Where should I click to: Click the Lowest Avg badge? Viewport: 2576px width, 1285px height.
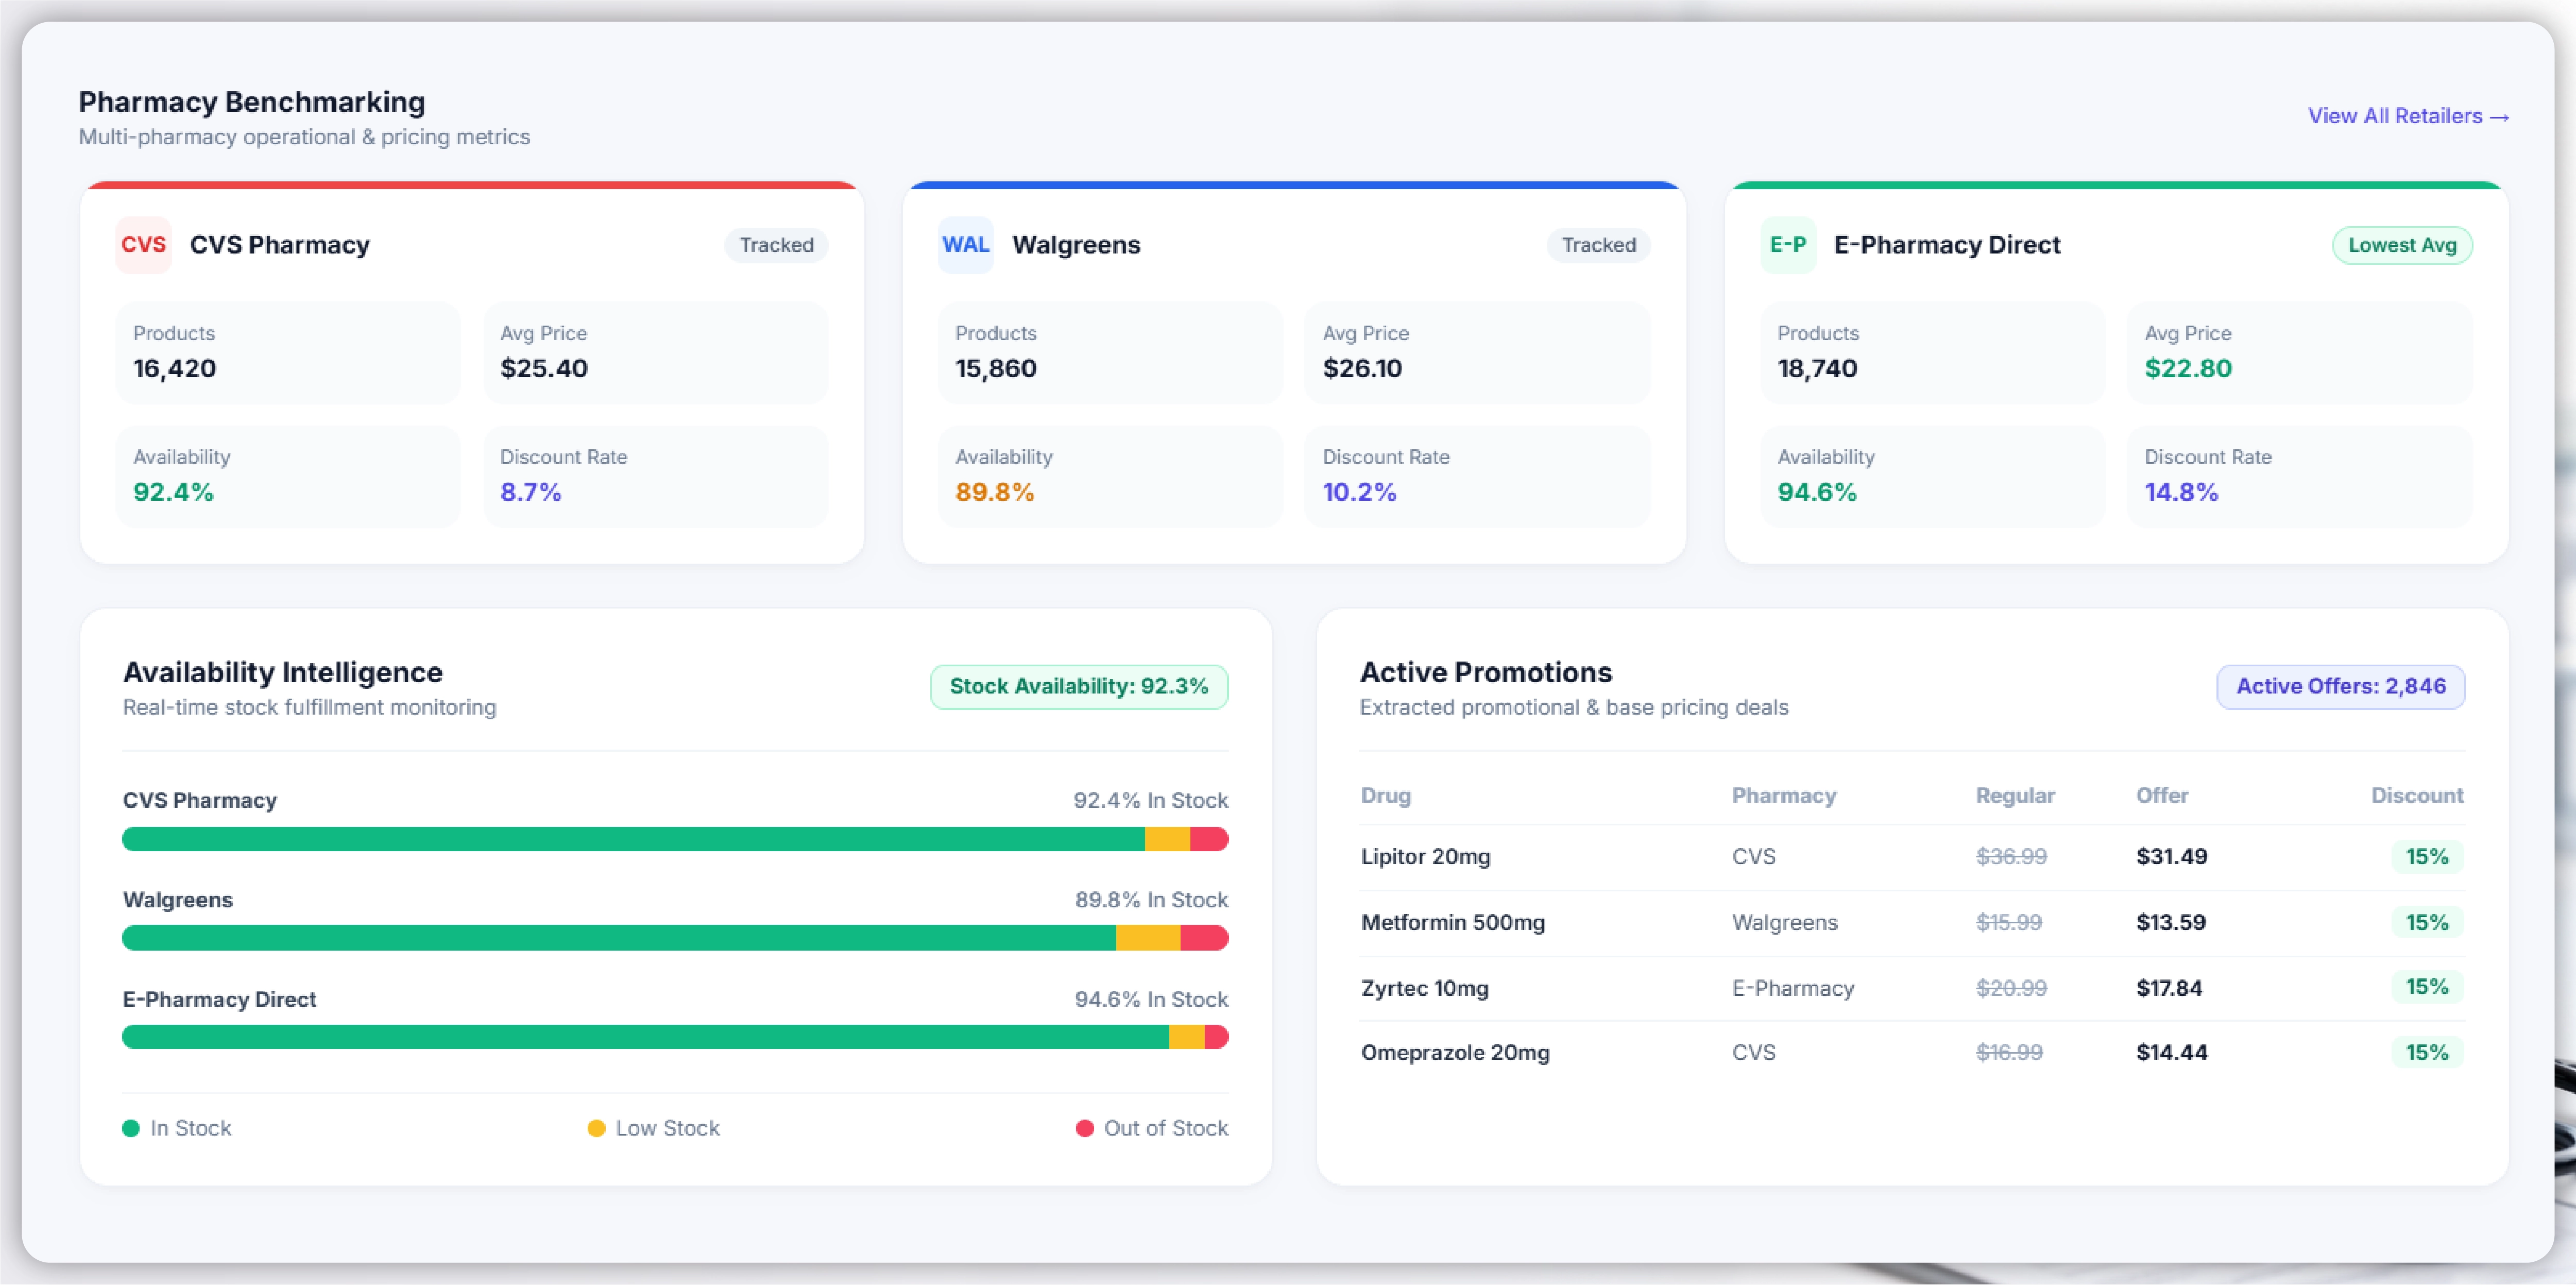point(2402,245)
